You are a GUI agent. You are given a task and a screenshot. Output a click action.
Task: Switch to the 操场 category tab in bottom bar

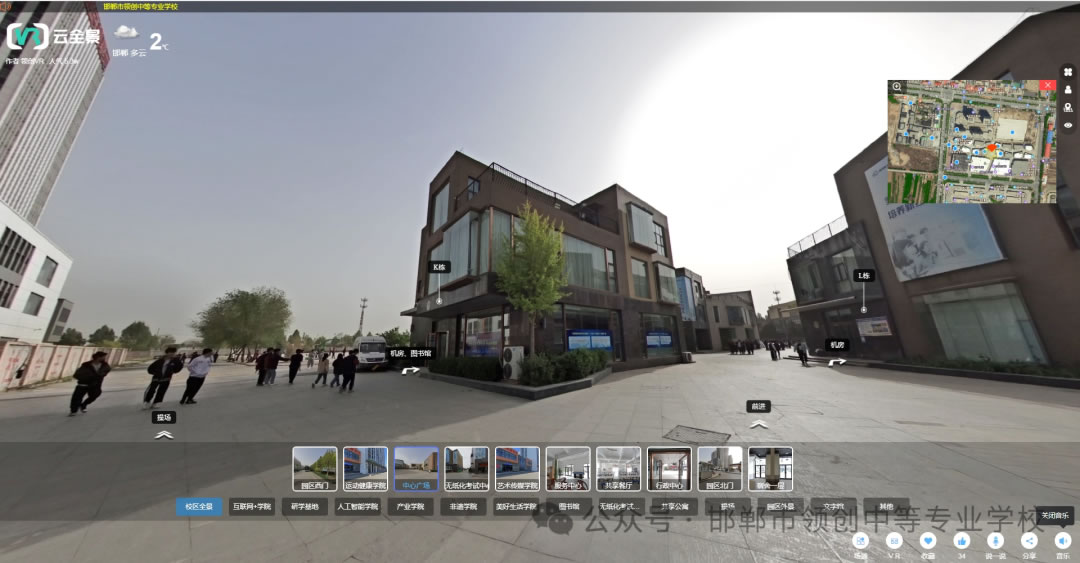pyautogui.click(x=727, y=506)
